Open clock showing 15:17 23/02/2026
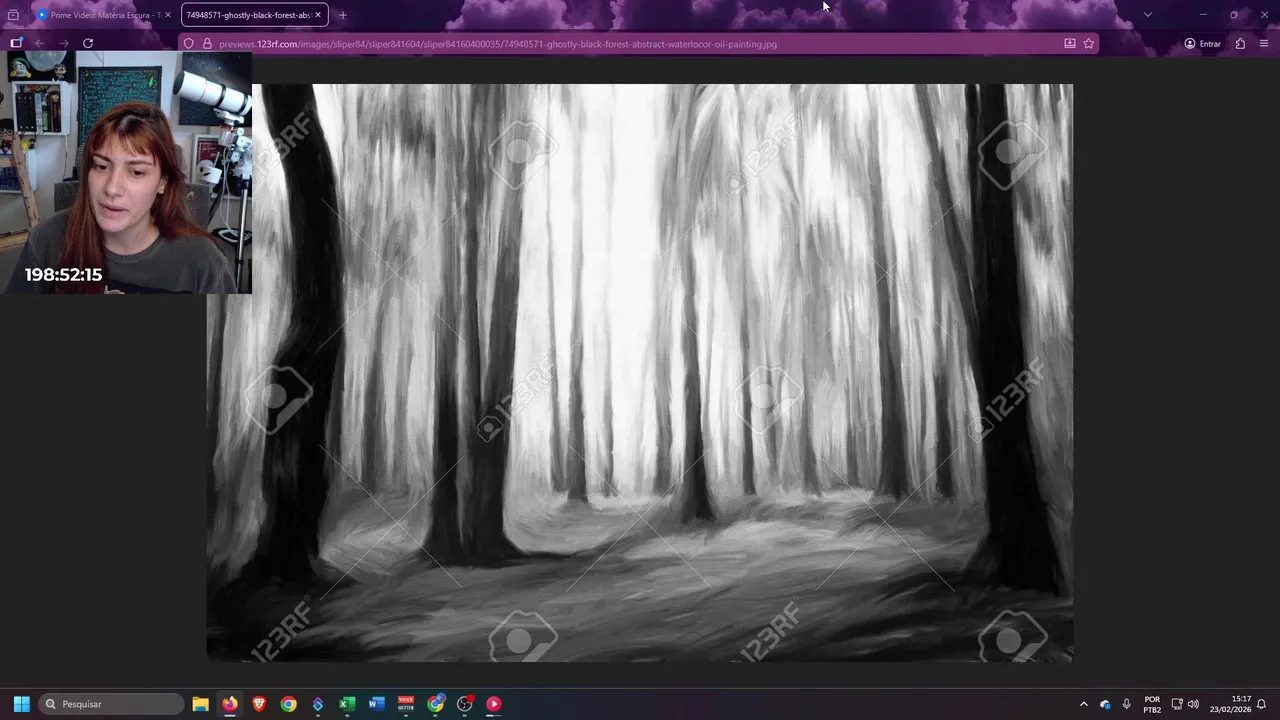 click(1230, 704)
